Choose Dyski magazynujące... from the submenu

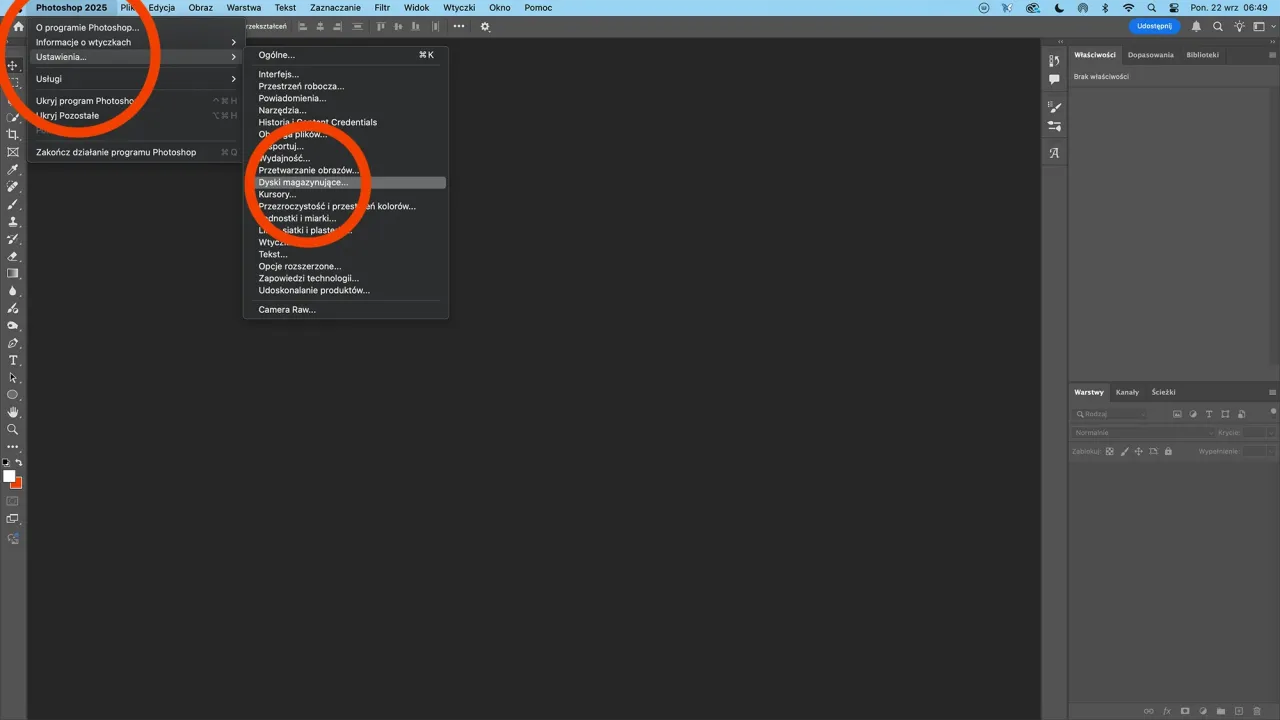coord(304,183)
